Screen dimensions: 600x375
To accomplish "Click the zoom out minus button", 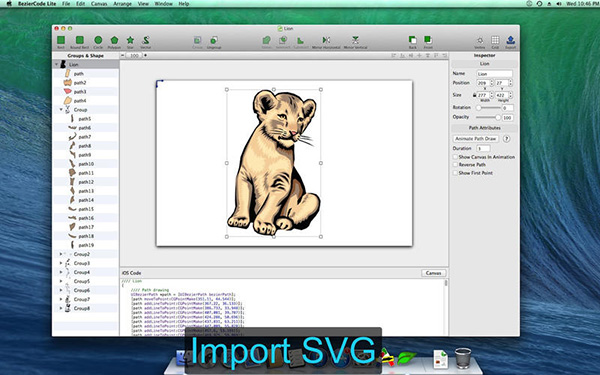I will click(122, 55).
